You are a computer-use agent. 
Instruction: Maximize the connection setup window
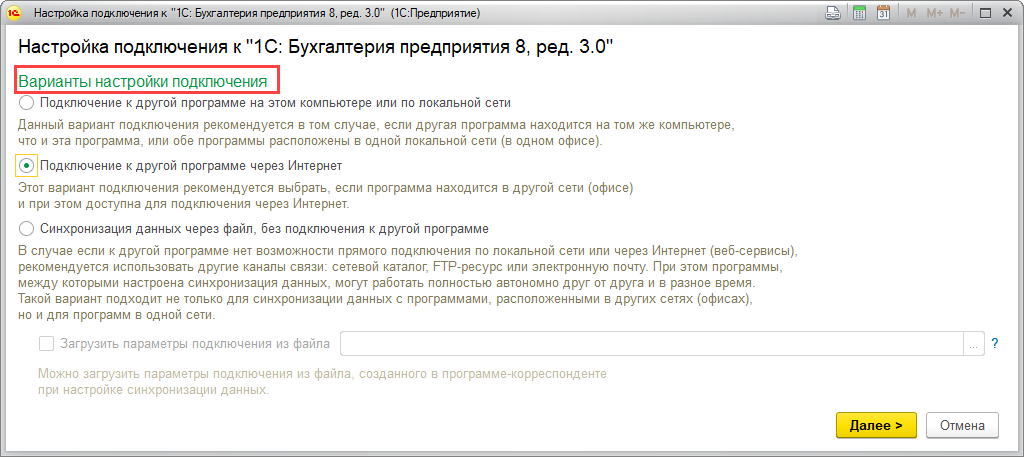[986, 14]
